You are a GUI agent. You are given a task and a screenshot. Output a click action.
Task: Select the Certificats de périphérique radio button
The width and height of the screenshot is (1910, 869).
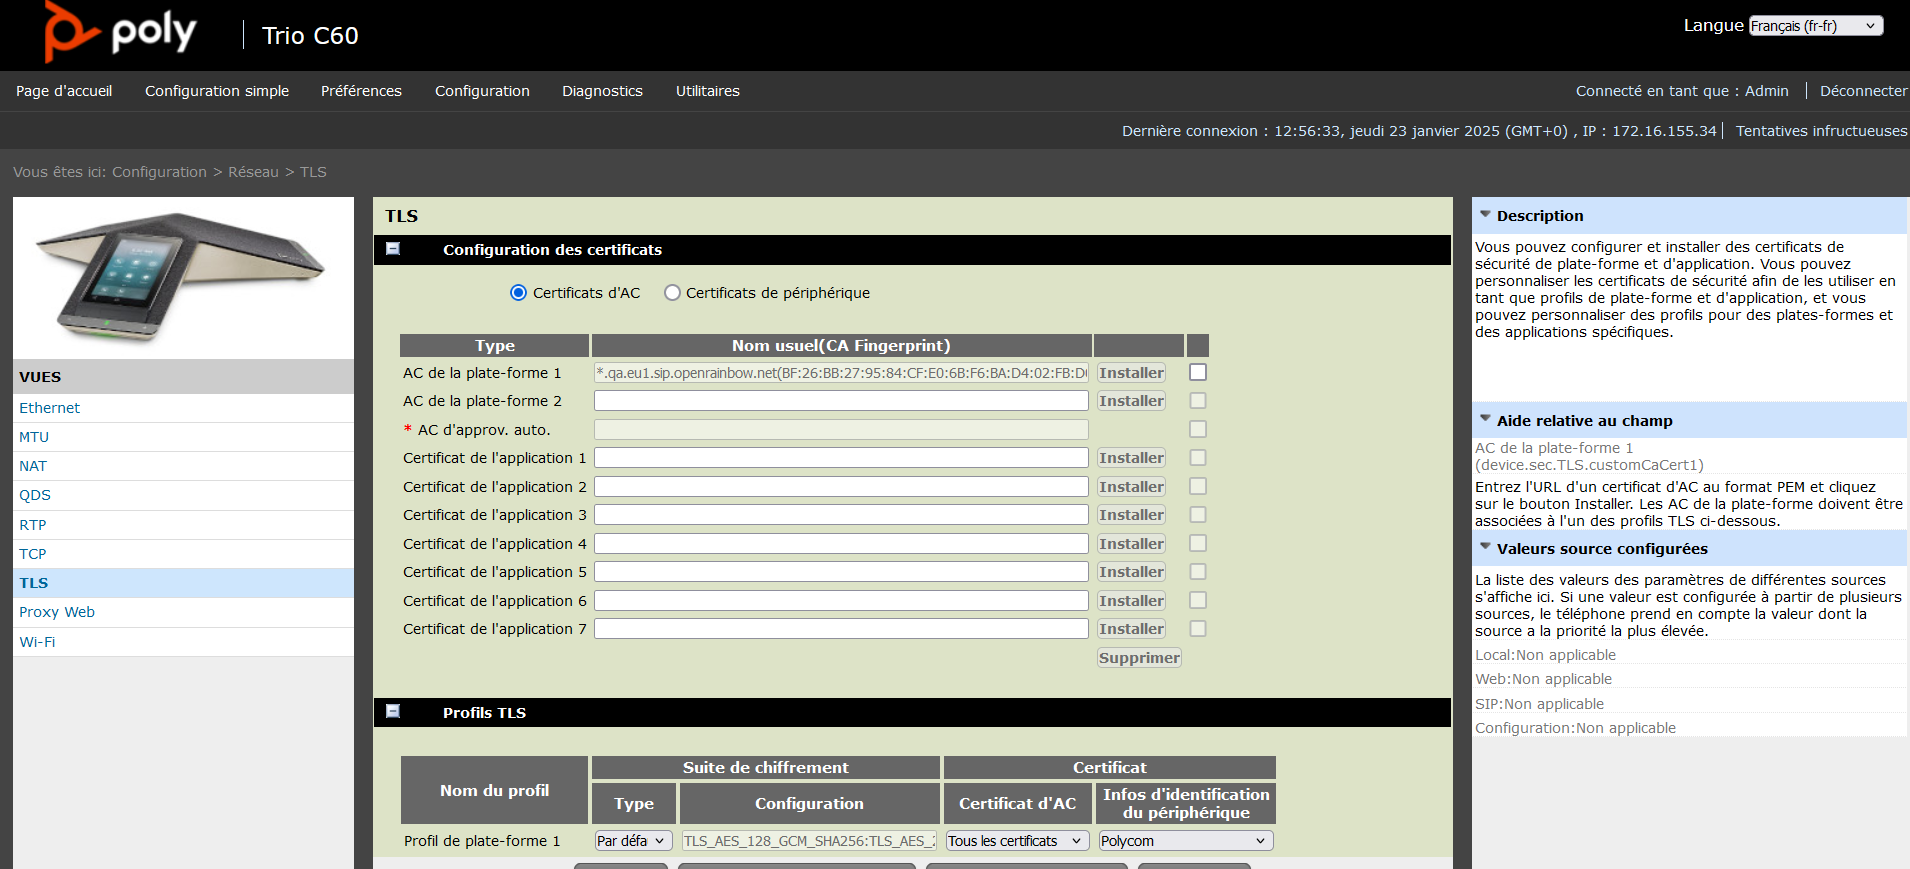click(x=672, y=293)
